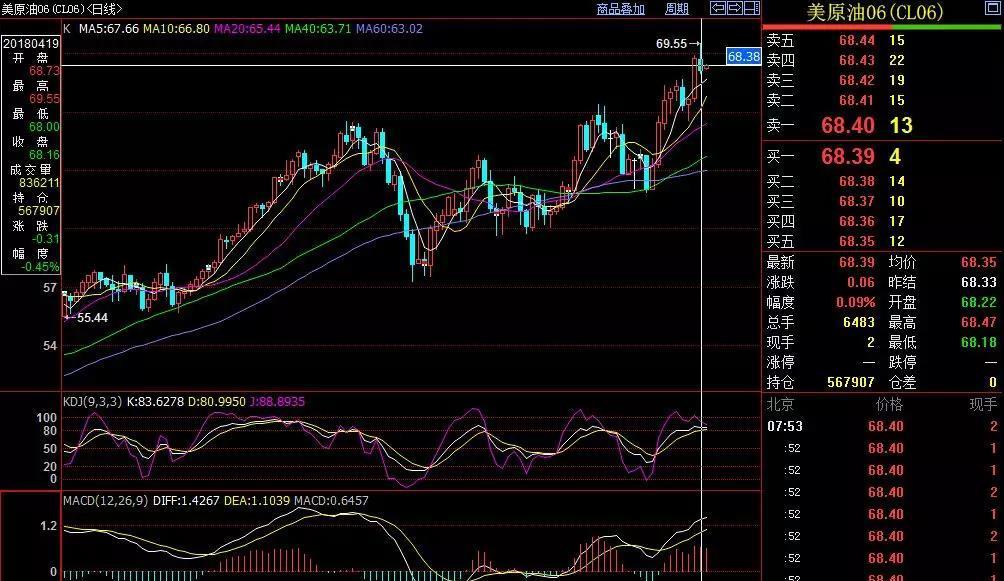Click the 最高 value 68.47
Screen dimensions: 1004x581
point(979,322)
